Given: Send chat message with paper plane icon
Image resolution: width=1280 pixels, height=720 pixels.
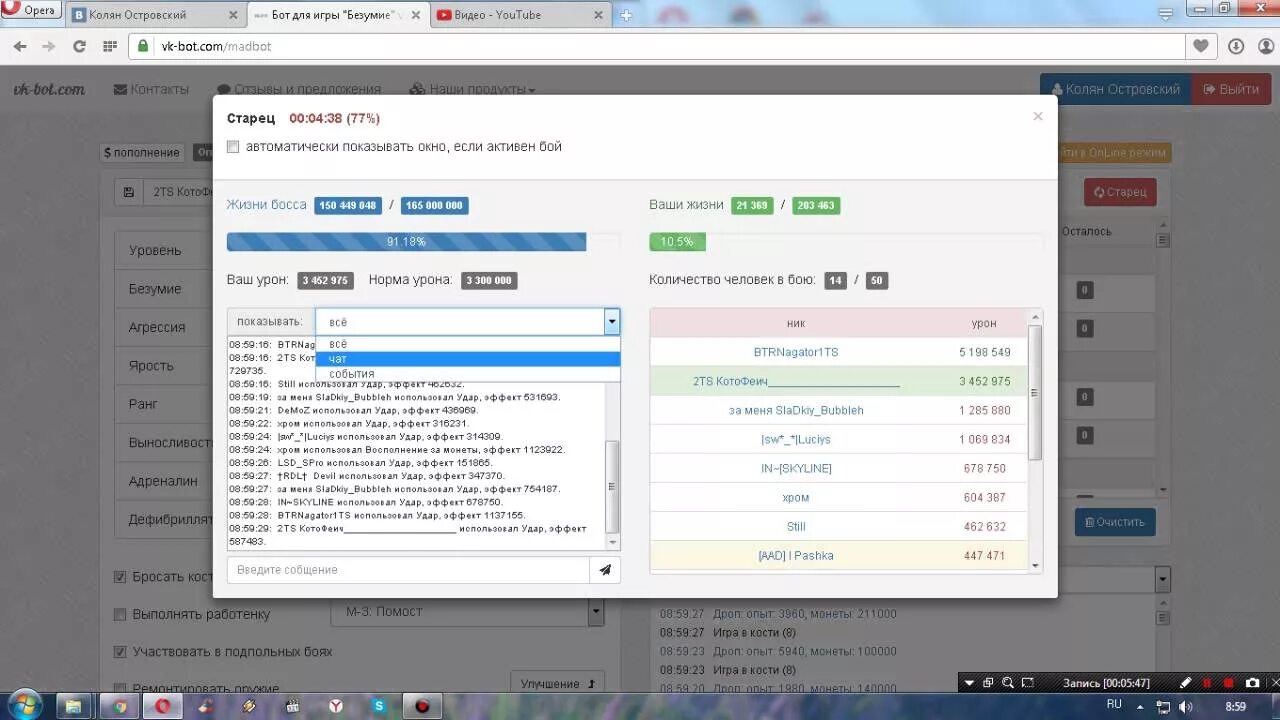Looking at the screenshot, I should [x=605, y=570].
